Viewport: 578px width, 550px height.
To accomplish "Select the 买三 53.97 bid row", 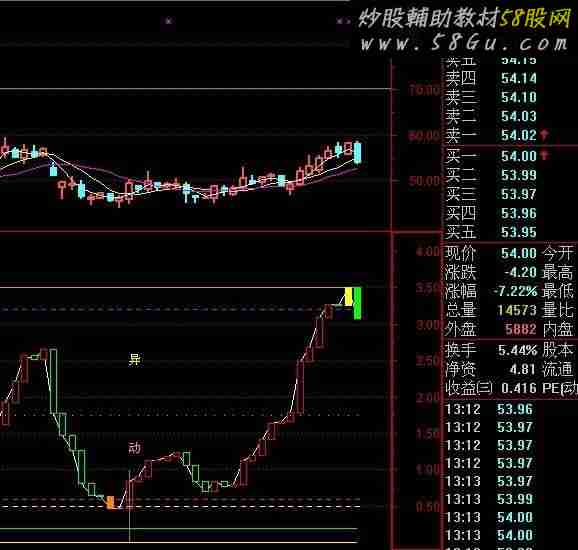I will coord(492,194).
